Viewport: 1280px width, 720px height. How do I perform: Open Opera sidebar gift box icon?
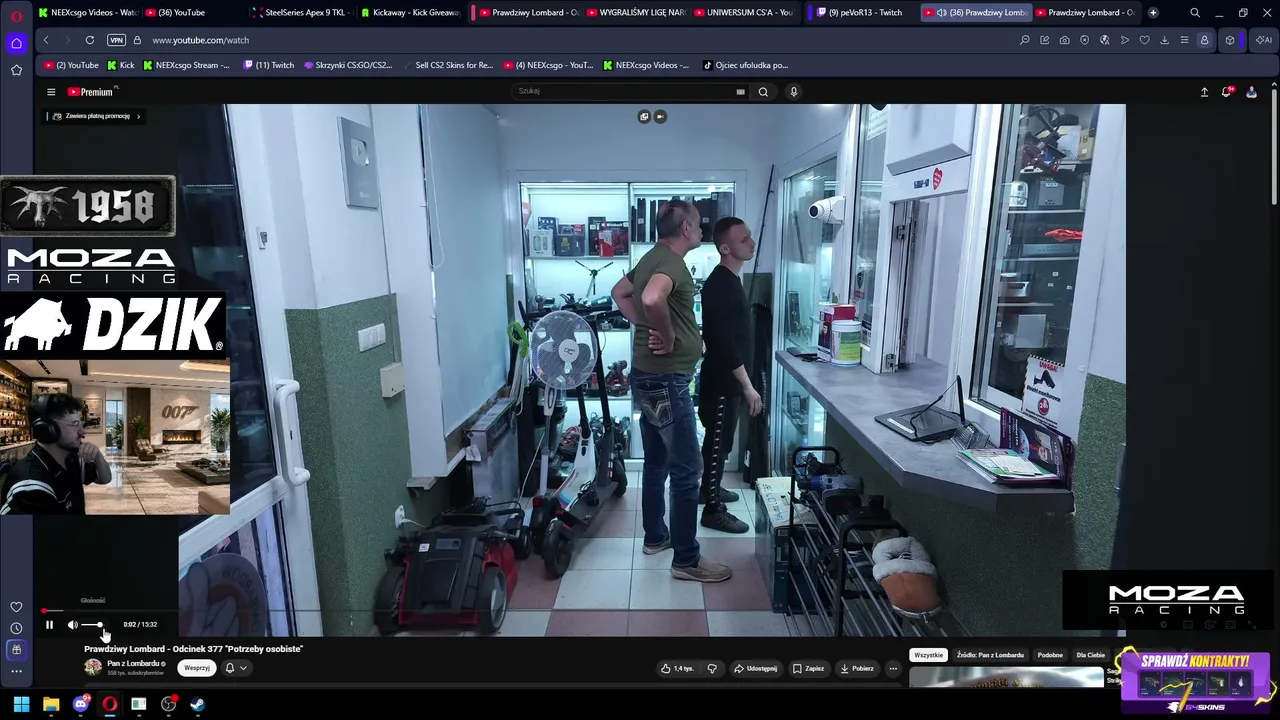tap(16, 650)
